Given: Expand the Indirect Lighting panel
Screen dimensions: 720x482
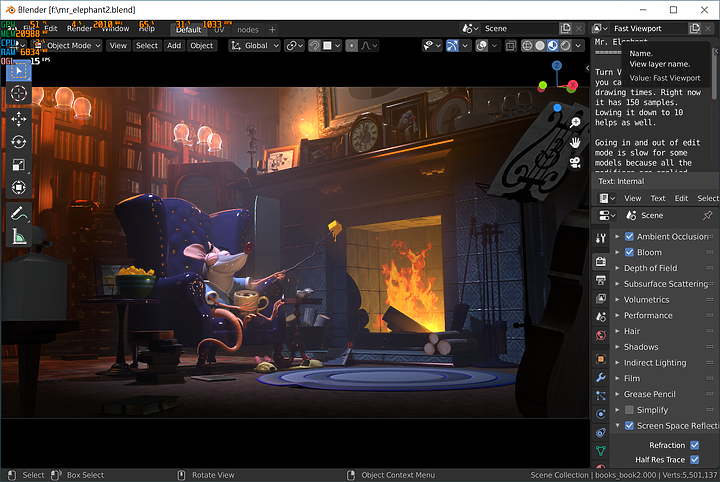Looking at the screenshot, I should pos(618,363).
